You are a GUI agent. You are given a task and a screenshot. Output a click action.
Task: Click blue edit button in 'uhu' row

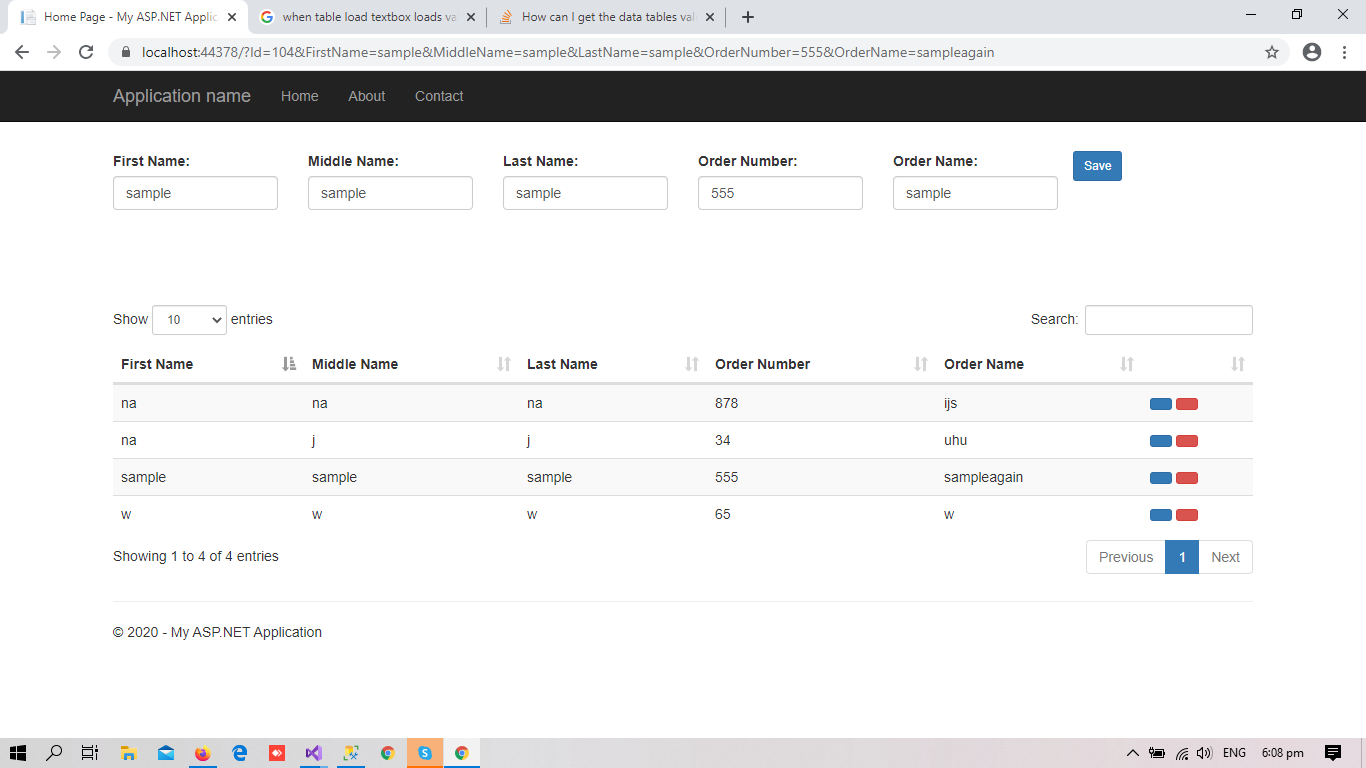1161,441
